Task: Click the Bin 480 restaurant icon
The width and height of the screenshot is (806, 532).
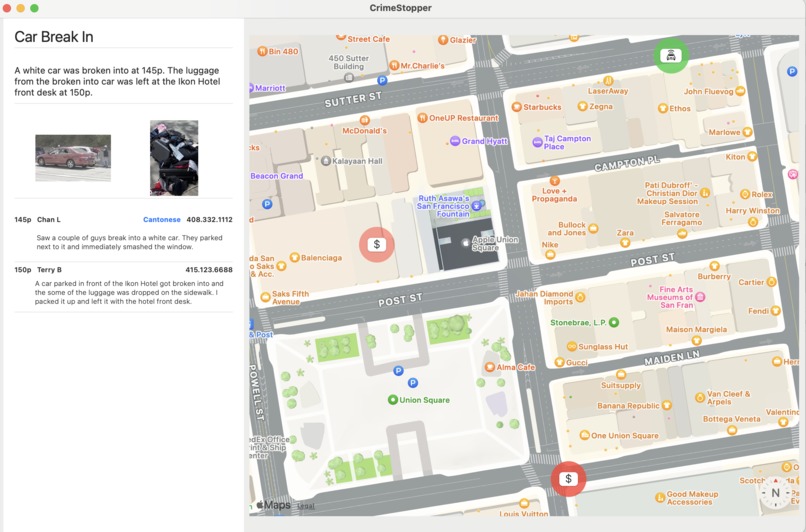Action: point(262,51)
